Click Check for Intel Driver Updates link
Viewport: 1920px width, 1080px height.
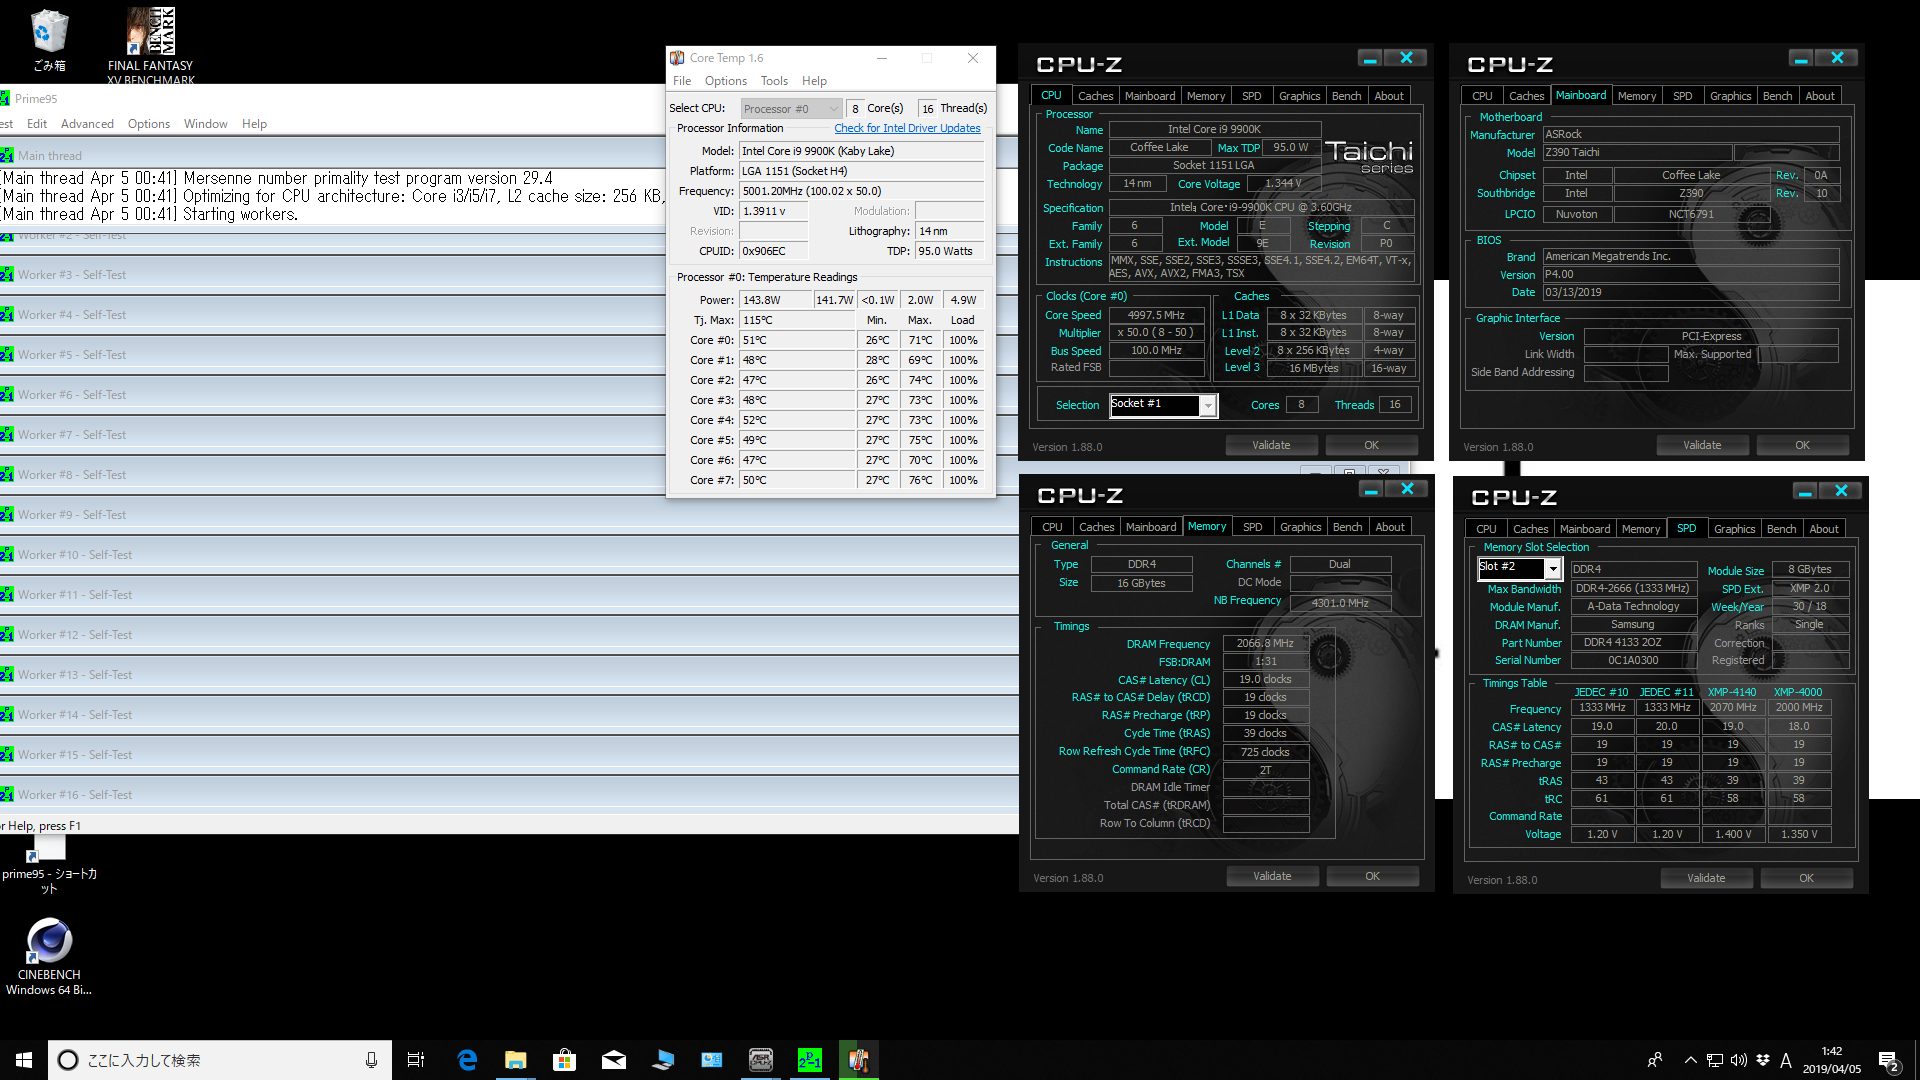907,128
